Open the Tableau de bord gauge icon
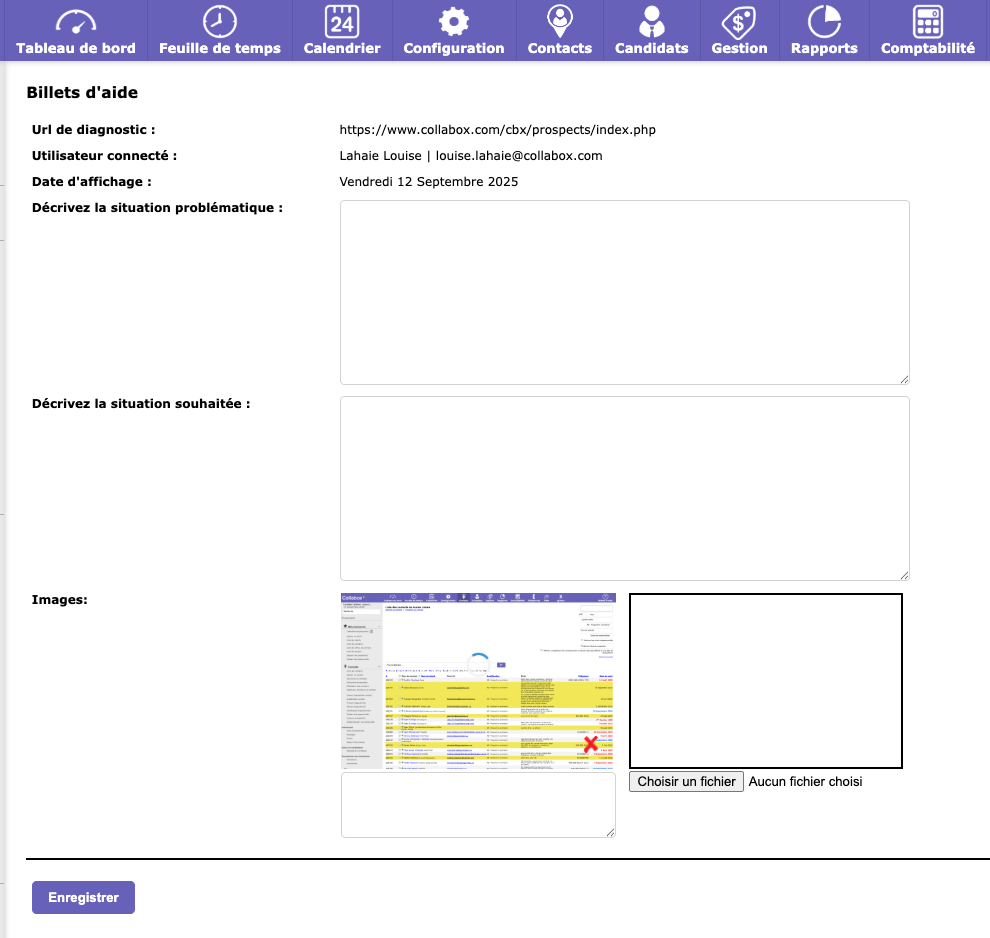Viewport: 990px width, 938px height. pyautogui.click(x=76, y=21)
